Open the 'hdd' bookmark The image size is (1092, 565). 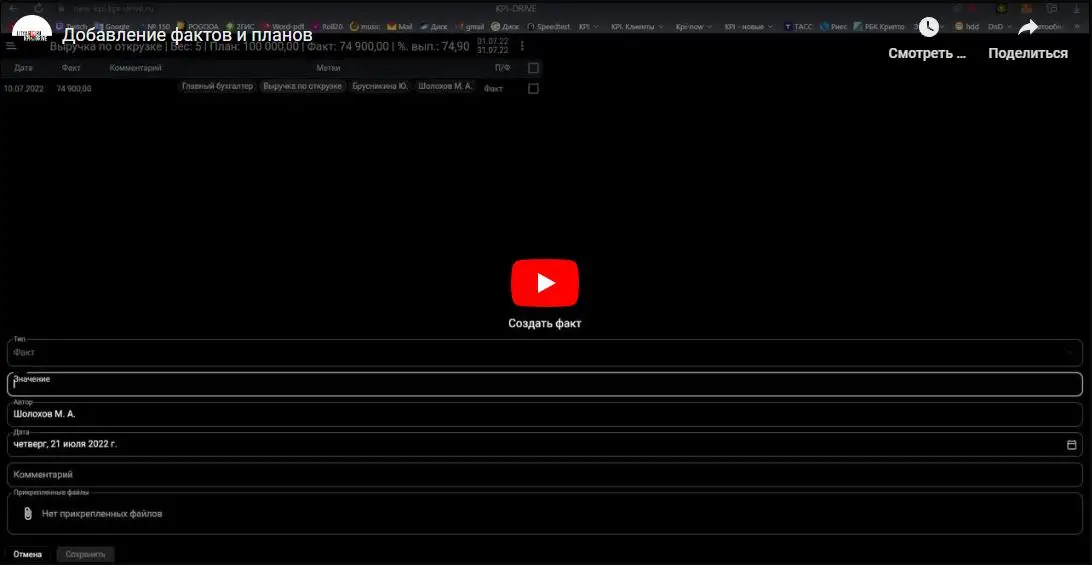pos(967,26)
